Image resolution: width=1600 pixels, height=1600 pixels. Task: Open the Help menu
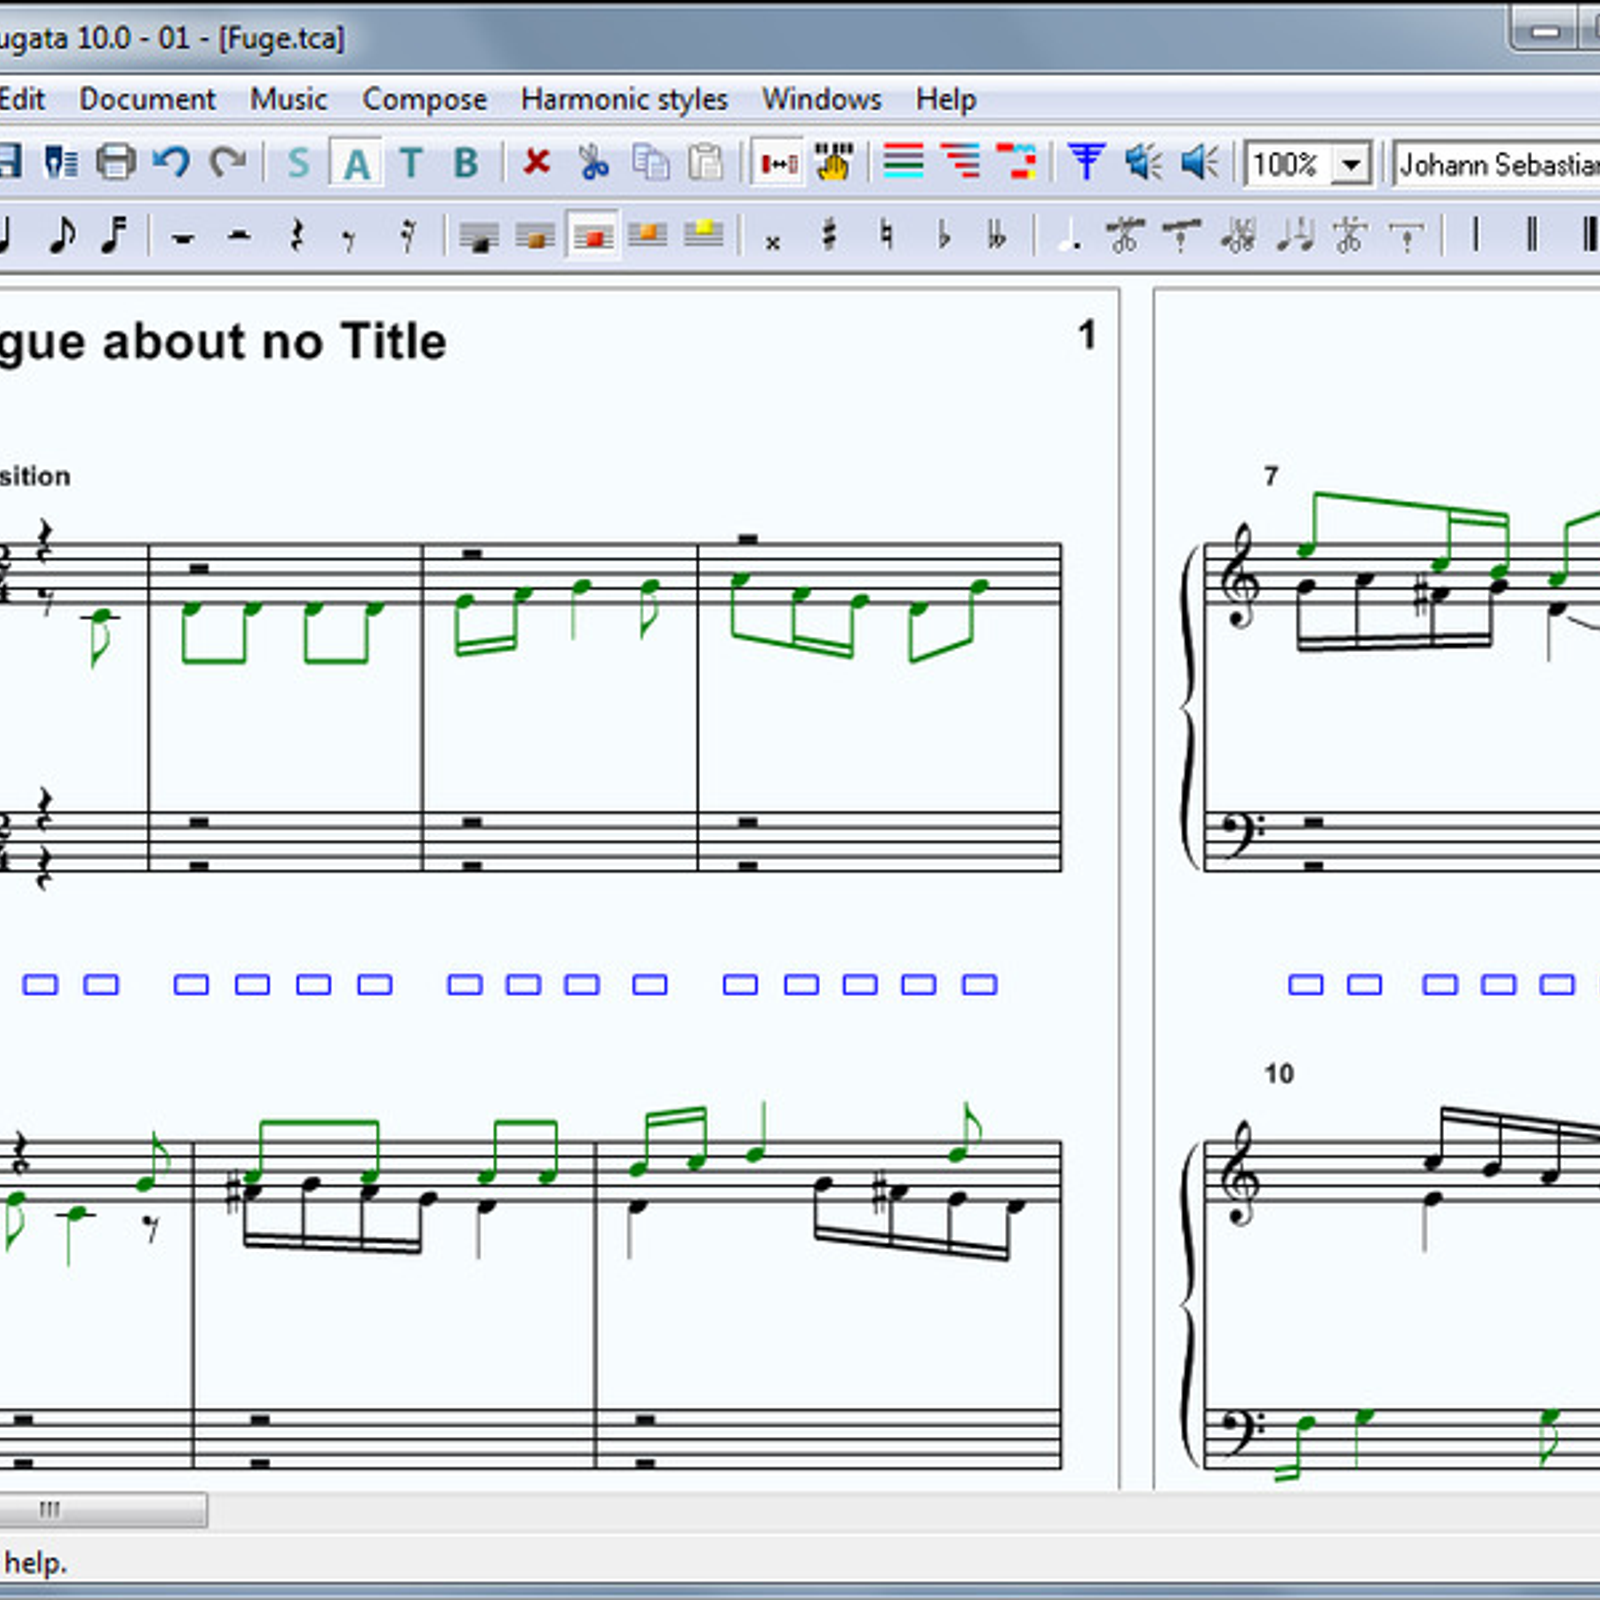click(946, 100)
